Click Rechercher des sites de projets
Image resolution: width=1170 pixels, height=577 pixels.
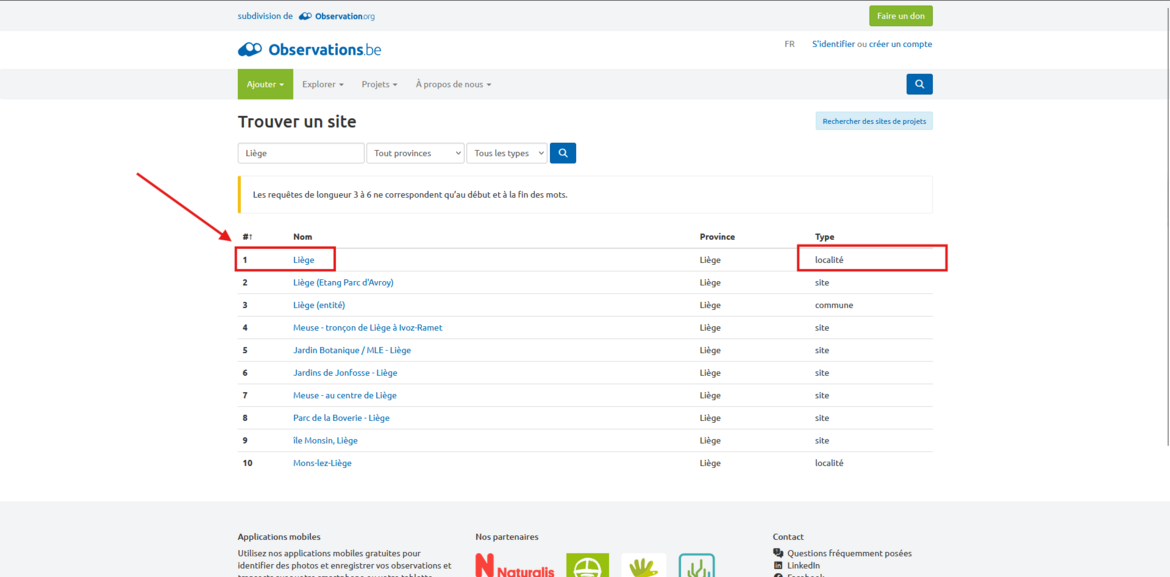click(874, 121)
